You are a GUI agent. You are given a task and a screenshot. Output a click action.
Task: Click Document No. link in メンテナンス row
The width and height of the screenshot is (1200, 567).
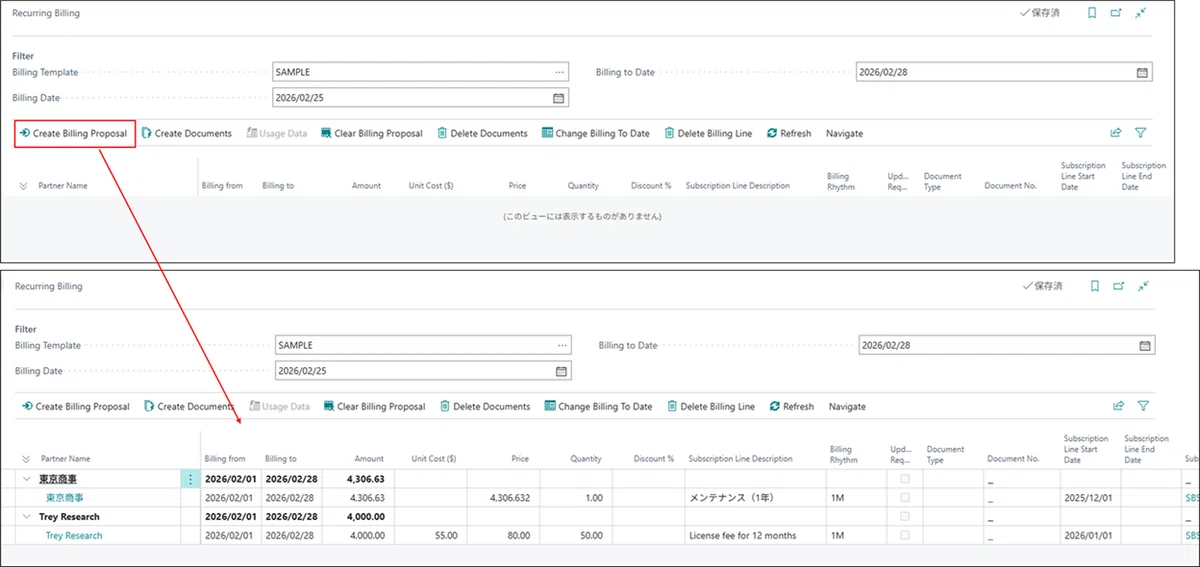991,498
